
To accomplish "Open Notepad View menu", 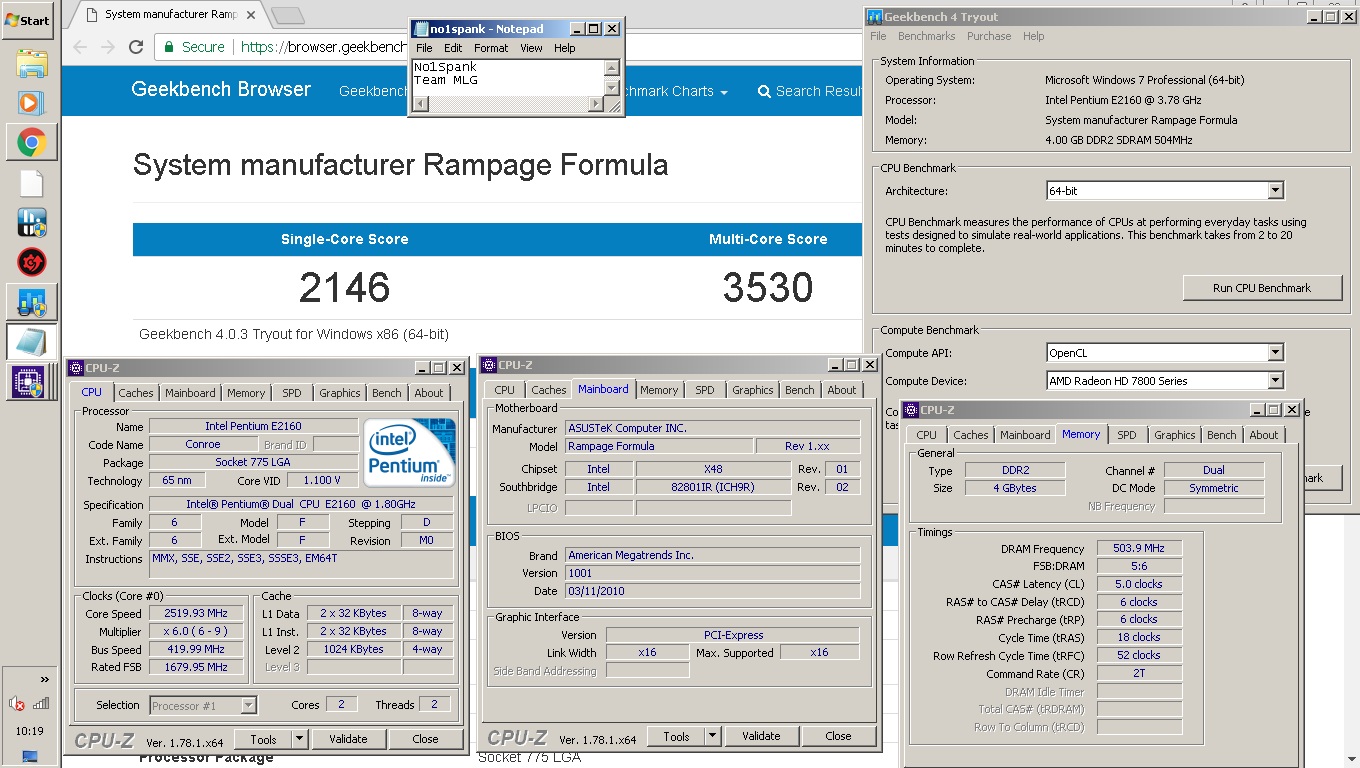I will (x=531, y=48).
